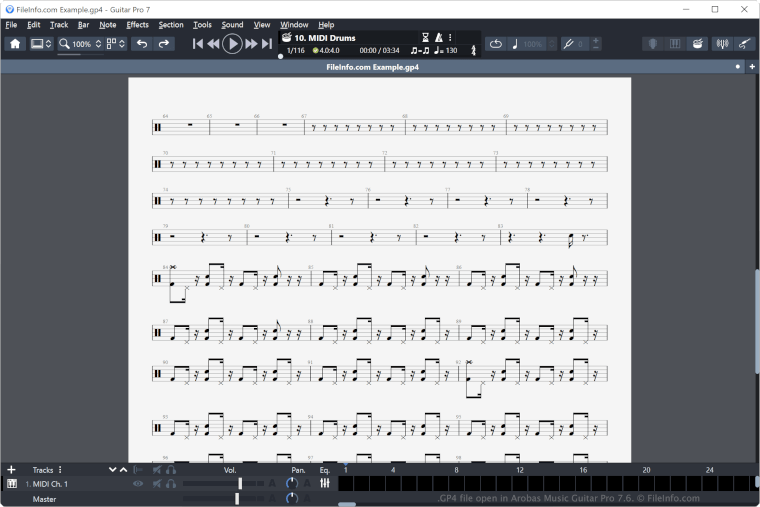Solo all tracks via header headphones icon
The height and width of the screenshot is (507, 760).
click(171, 470)
